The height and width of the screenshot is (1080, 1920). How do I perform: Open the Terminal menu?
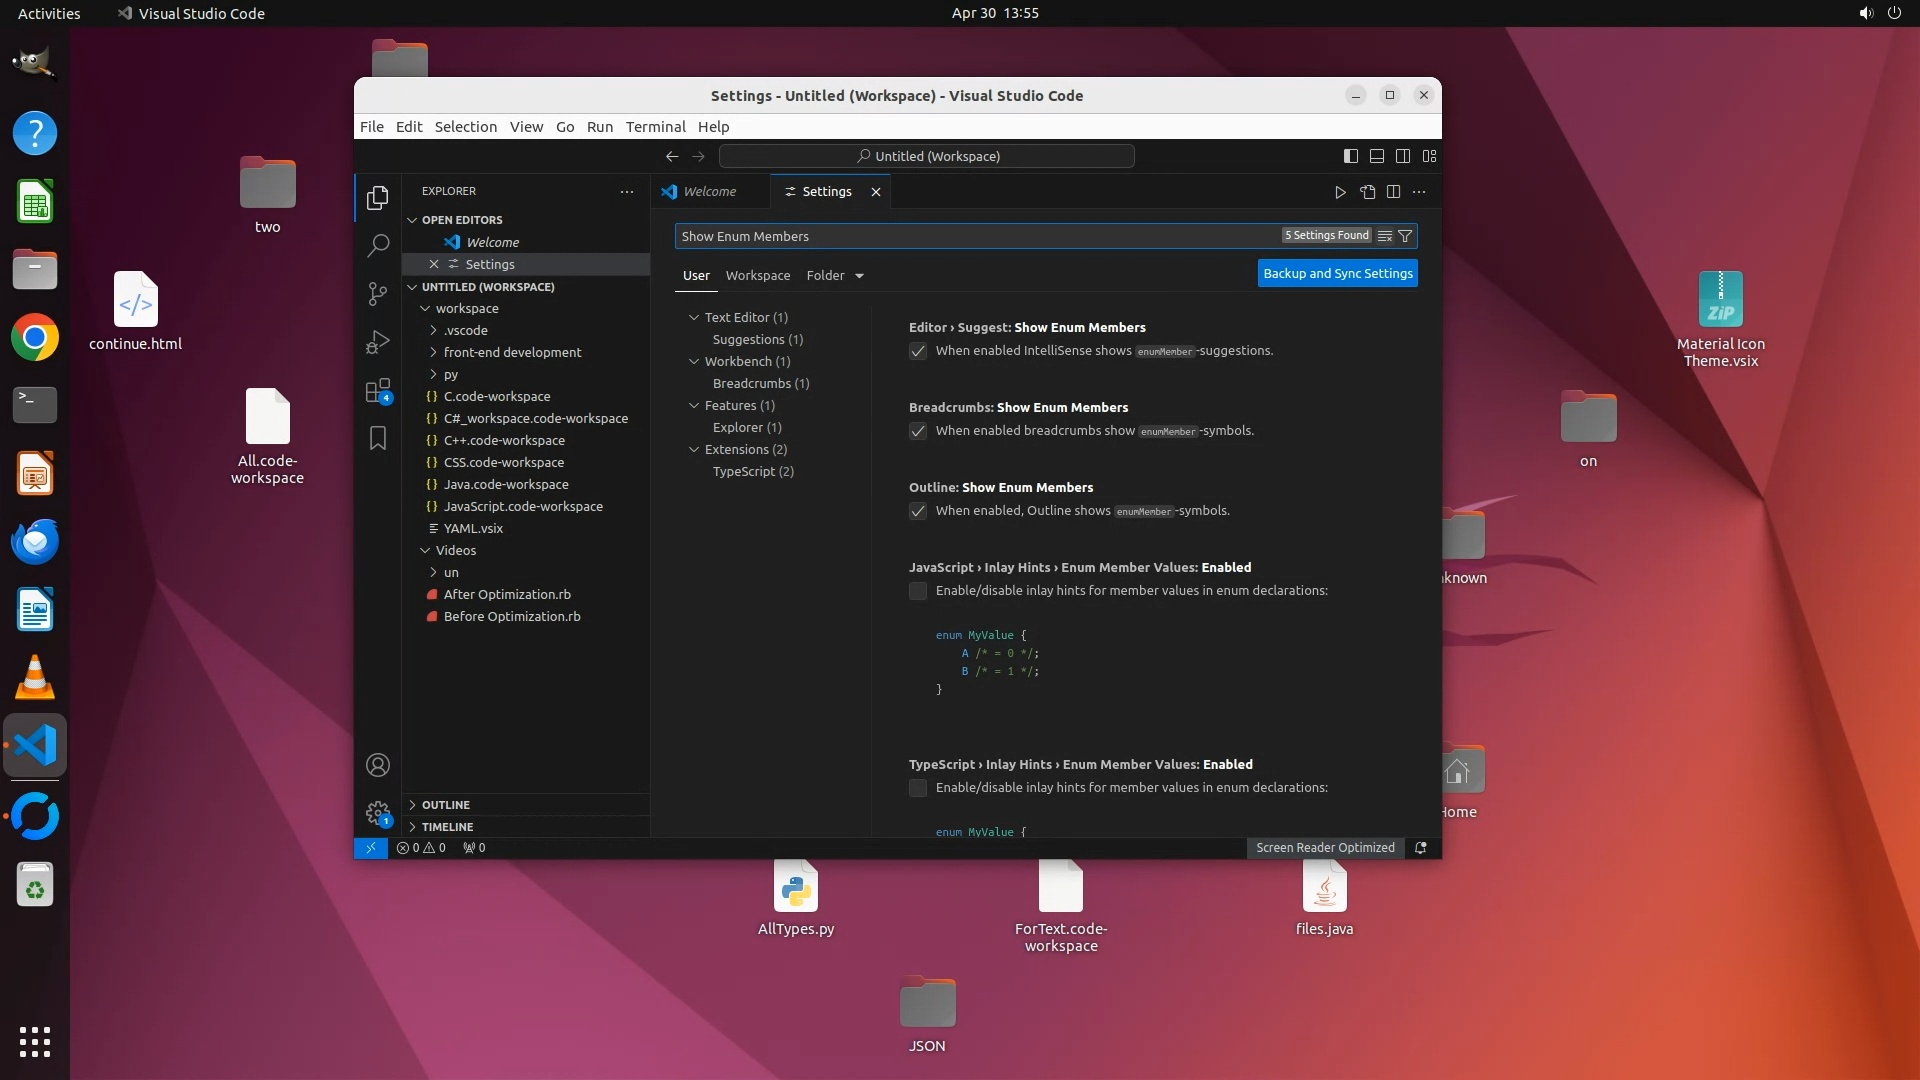coord(655,127)
